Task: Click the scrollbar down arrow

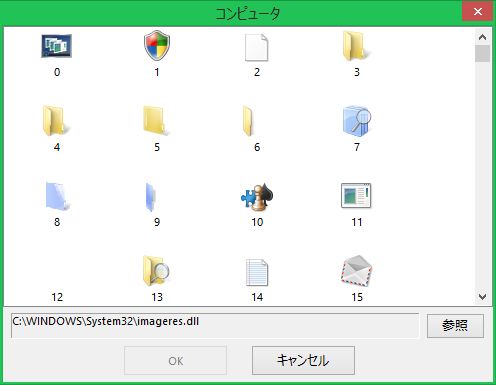Action: pos(482,296)
